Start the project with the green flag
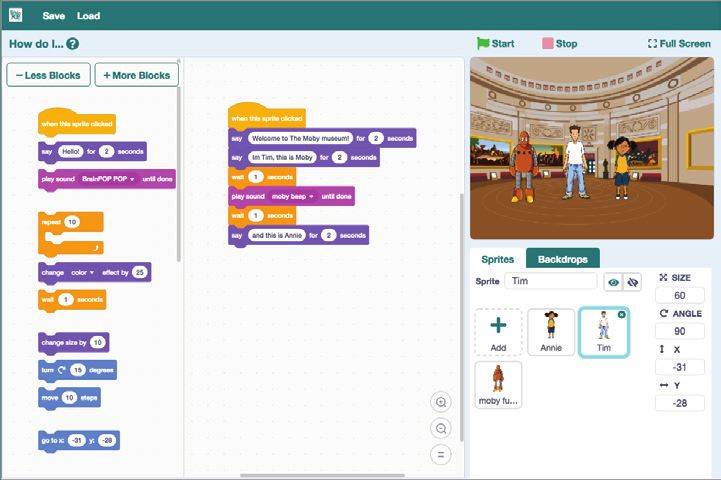This screenshot has height=480, width=721. click(x=496, y=44)
